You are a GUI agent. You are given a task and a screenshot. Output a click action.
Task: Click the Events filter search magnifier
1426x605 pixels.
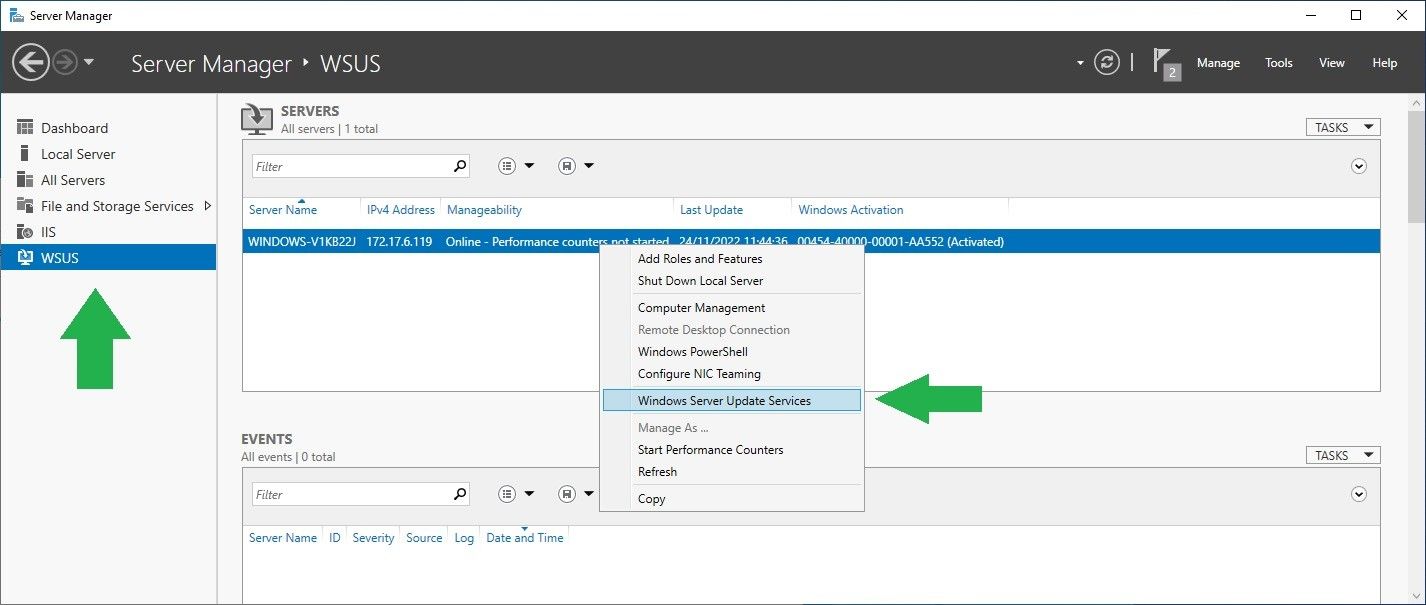[x=460, y=494]
